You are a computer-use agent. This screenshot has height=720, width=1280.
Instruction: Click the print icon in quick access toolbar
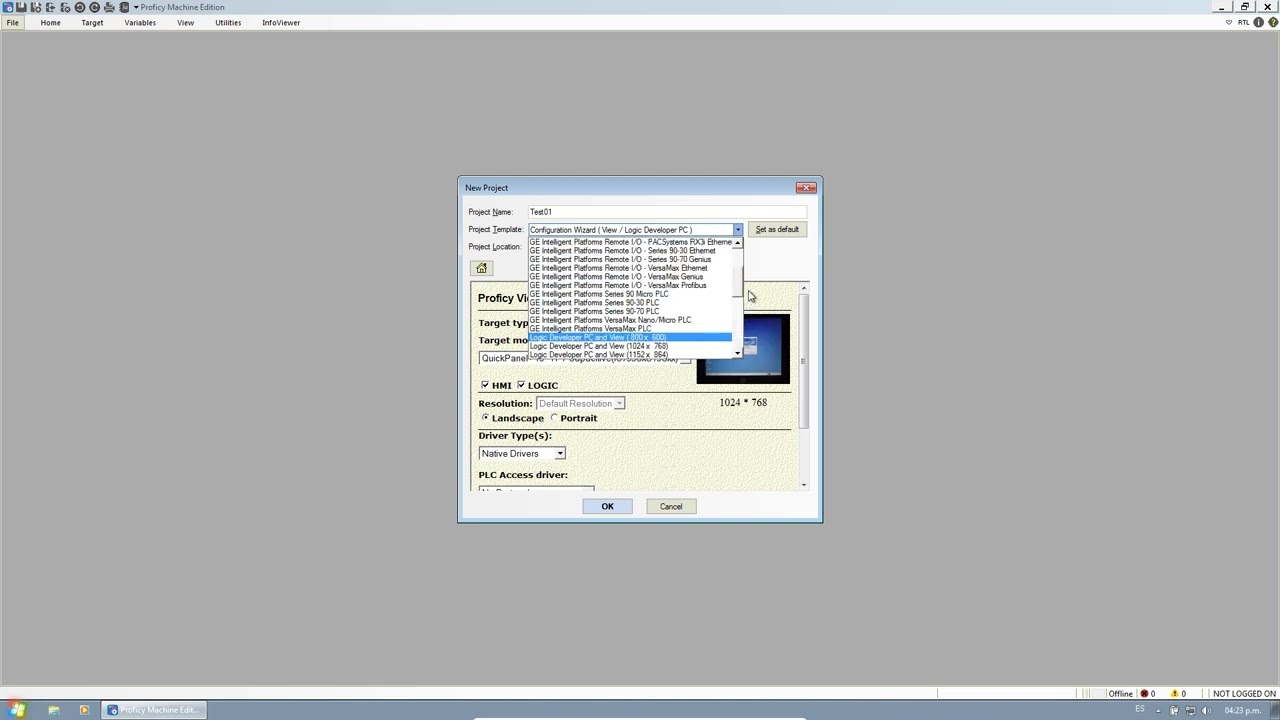coord(109,7)
